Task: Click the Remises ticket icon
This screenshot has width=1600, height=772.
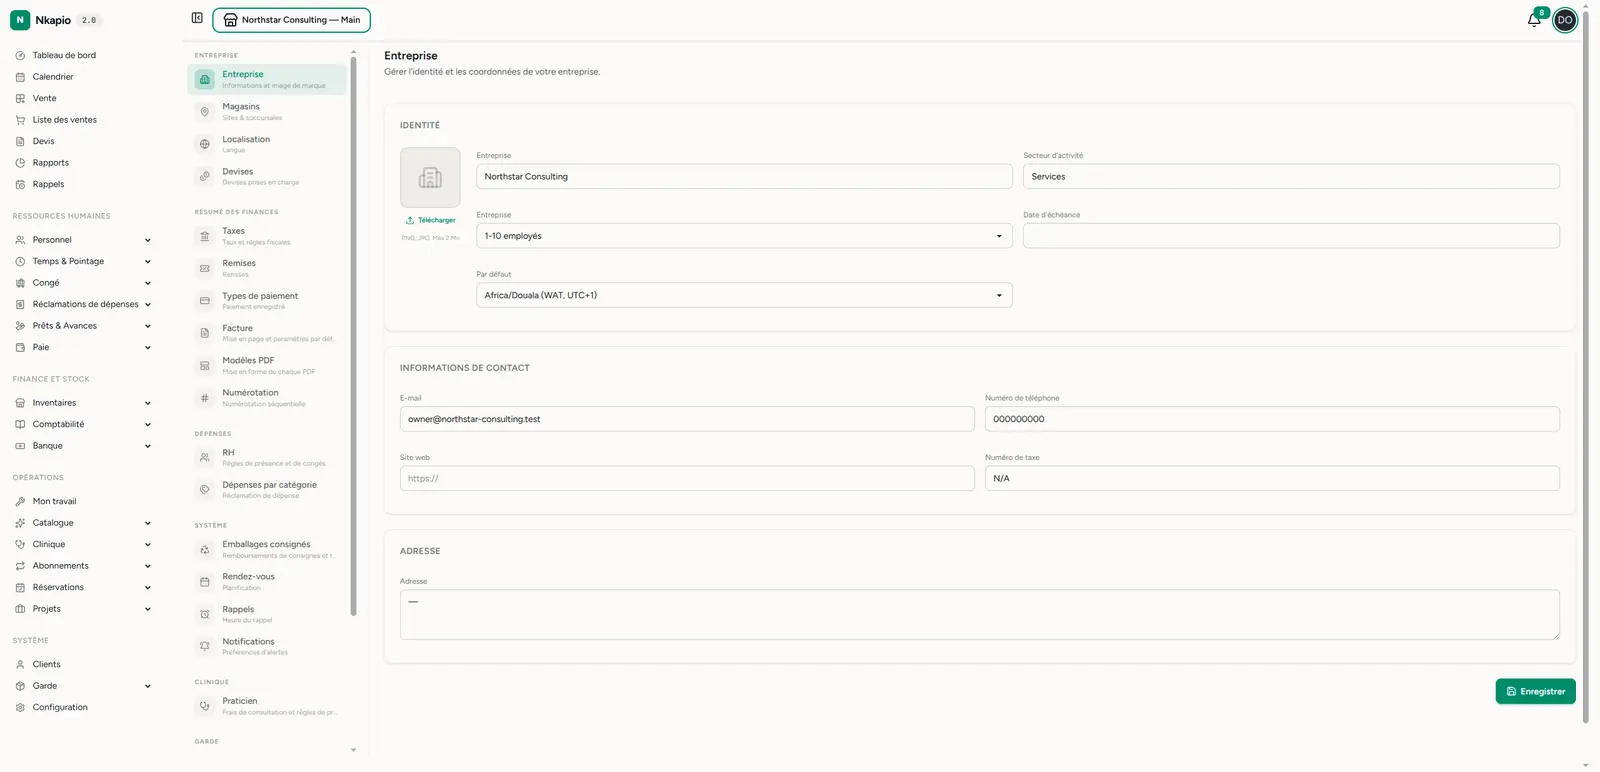Action: click(205, 268)
